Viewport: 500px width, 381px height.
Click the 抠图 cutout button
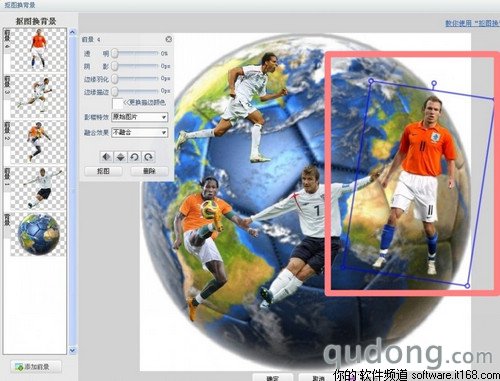[103, 171]
